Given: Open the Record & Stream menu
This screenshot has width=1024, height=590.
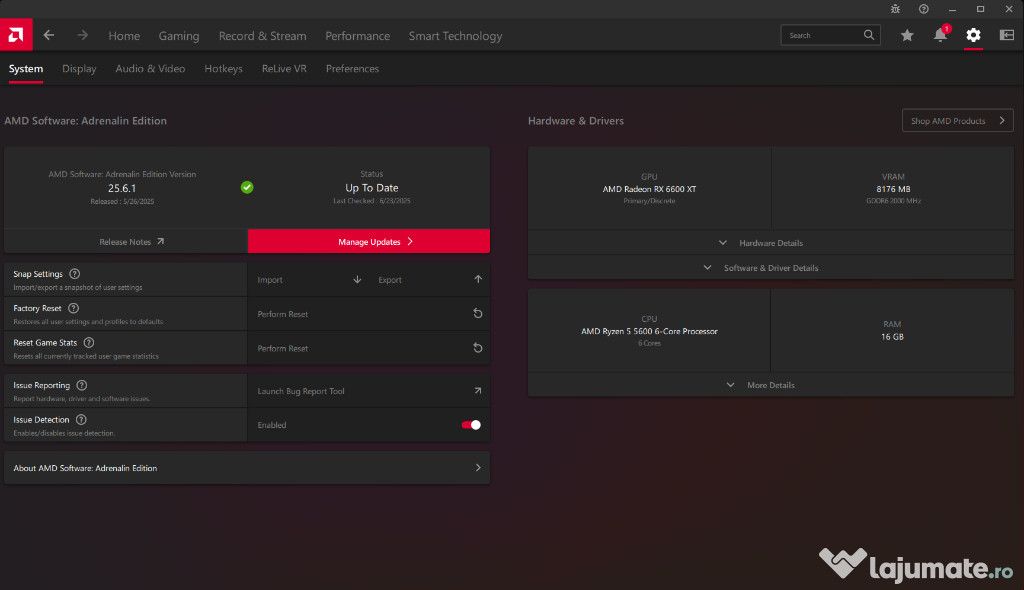Looking at the screenshot, I should pos(263,36).
